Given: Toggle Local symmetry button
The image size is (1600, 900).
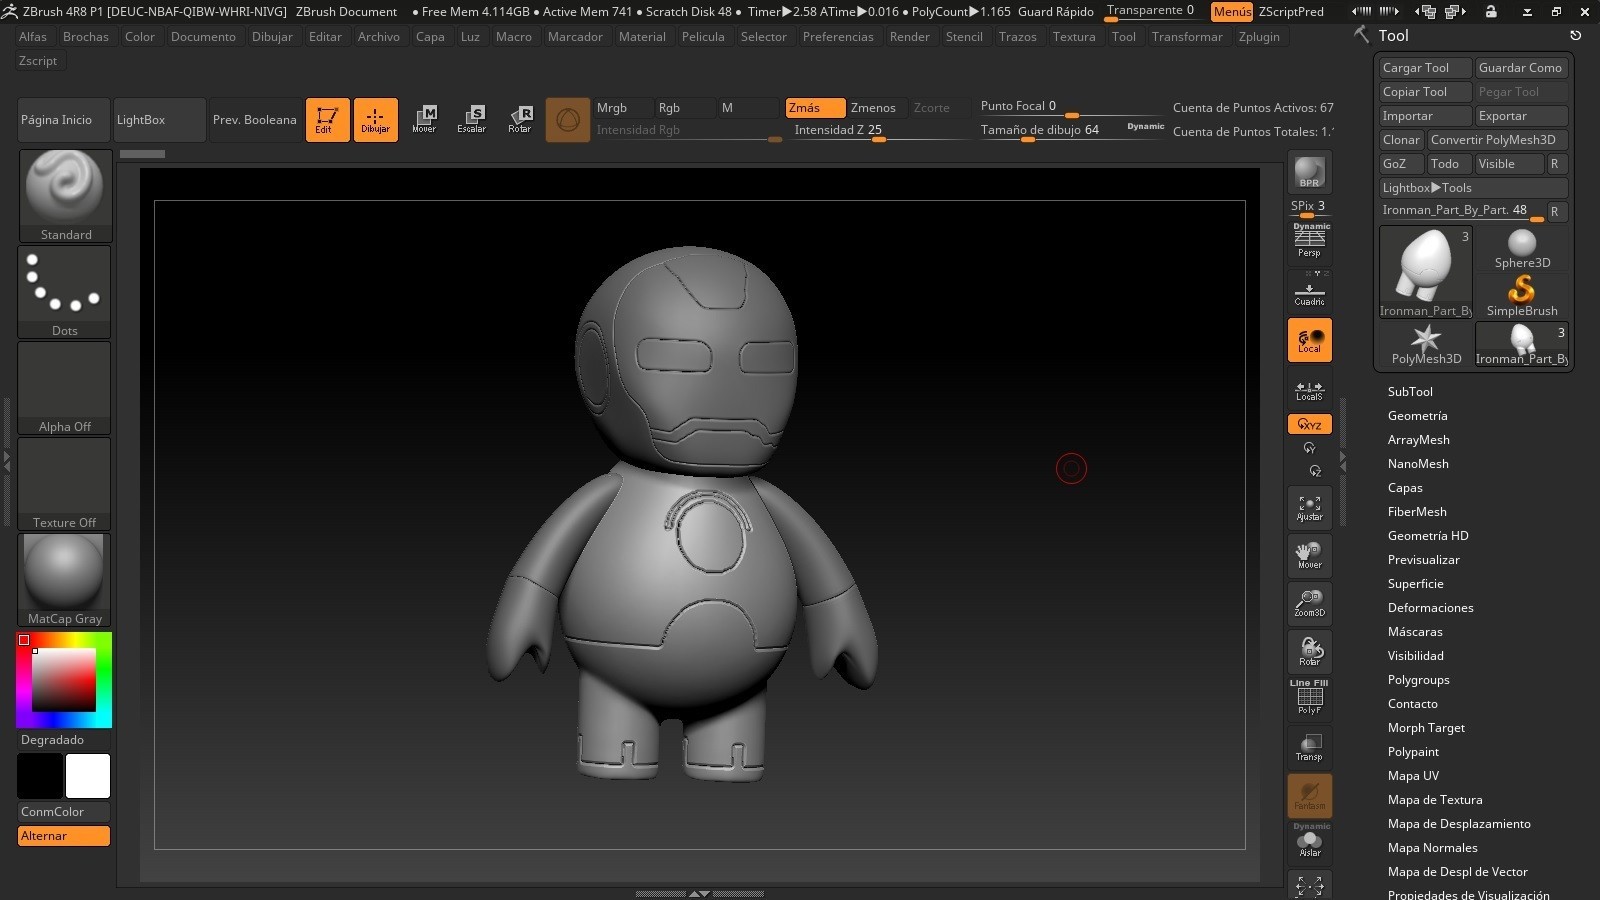Looking at the screenshot, I should coord(1309,340).
